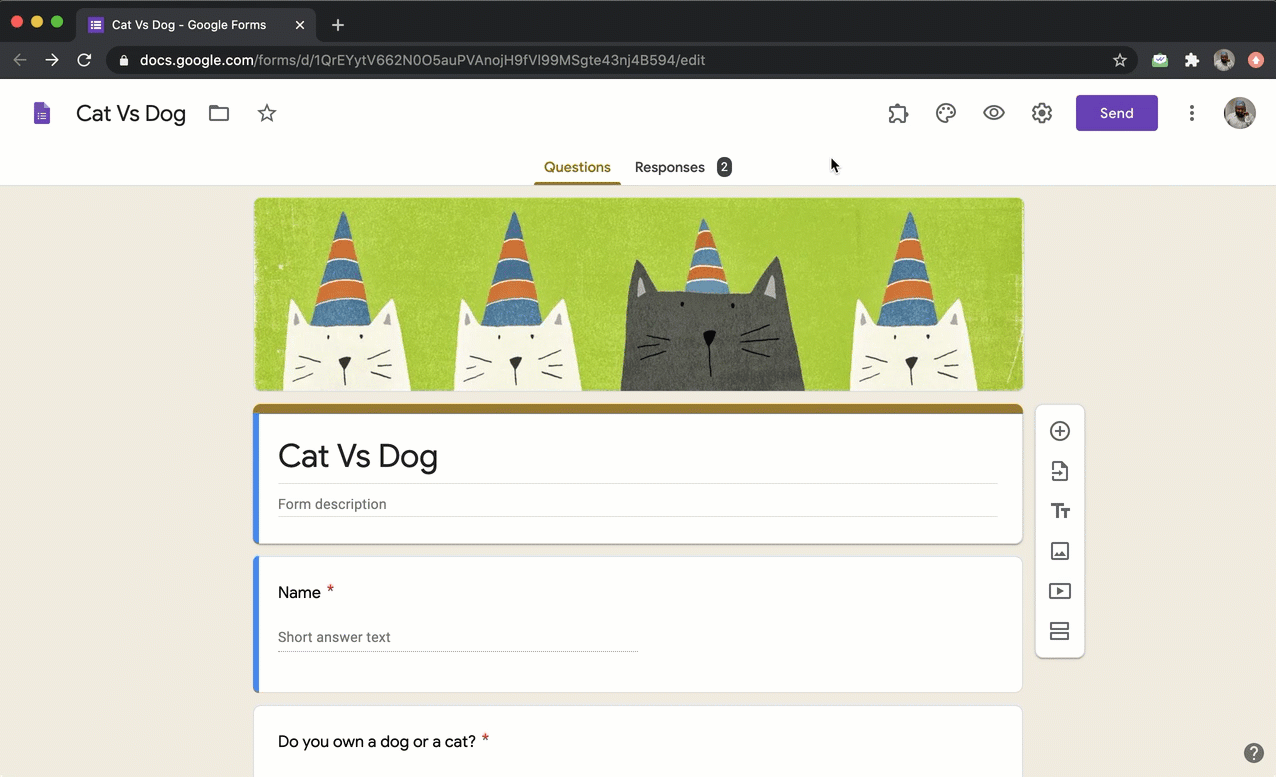Screen dimensions: 1276x777
Task: Open the three-dot overflow menu
Action: [1191, 113]
